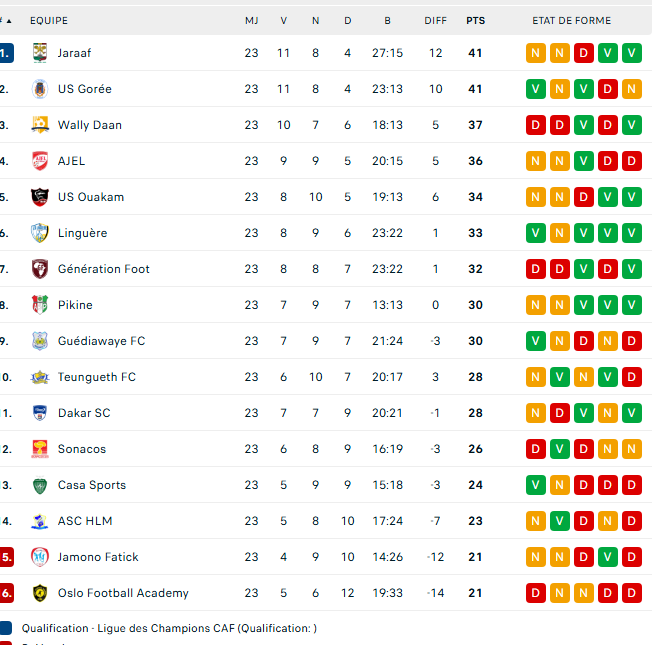Click the Dakar SC team crest
This screenshot has height=645, width=658.
point(39,413)
